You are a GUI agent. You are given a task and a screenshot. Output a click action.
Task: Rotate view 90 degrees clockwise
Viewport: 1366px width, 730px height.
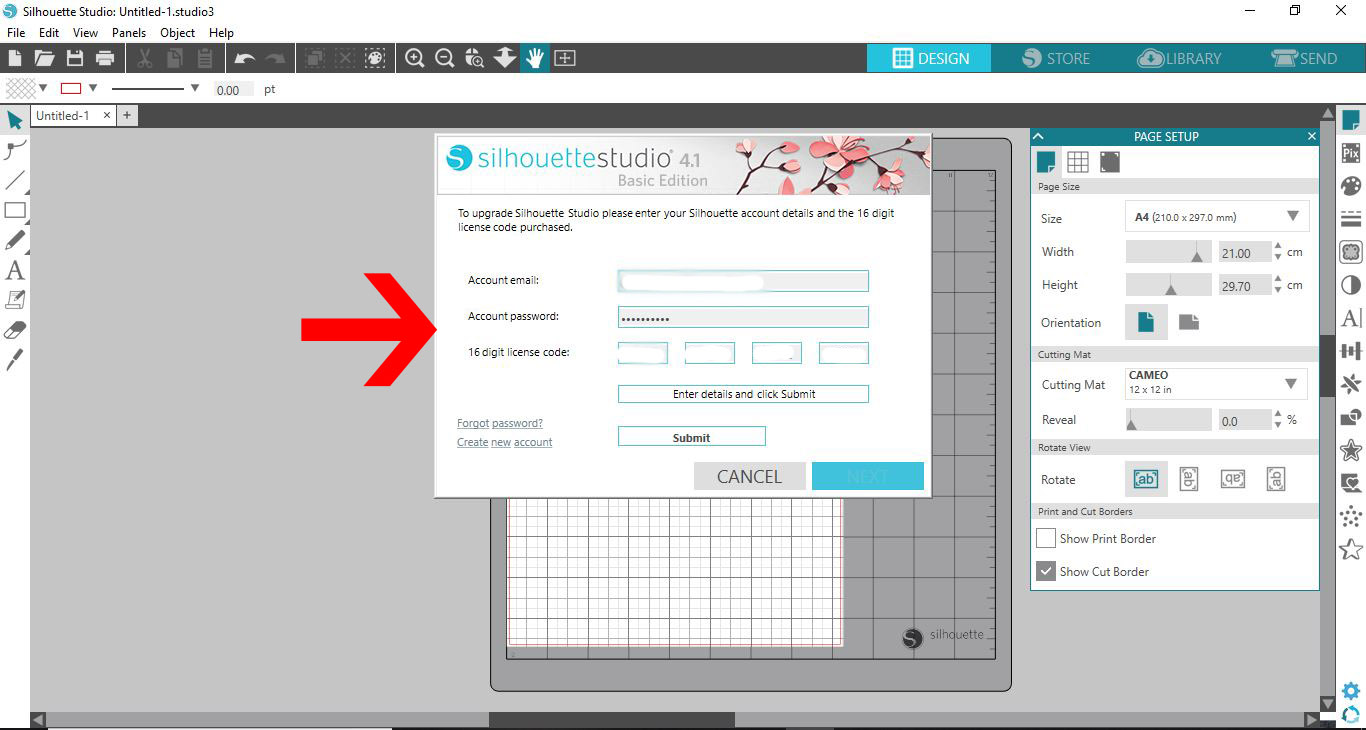click(x=1188, y=480)
